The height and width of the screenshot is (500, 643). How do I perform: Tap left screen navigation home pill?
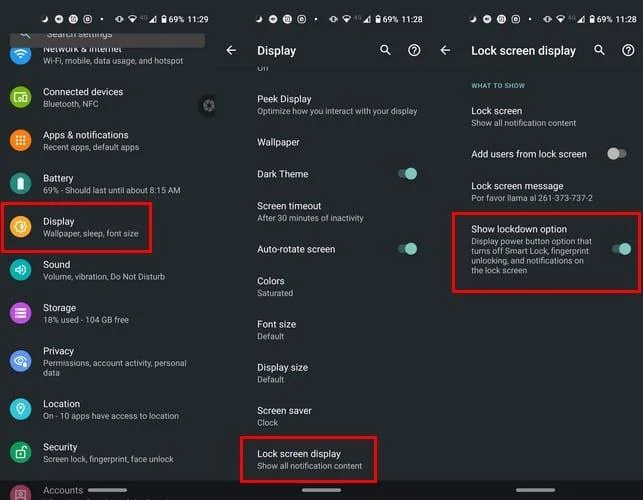coord(107,490)
